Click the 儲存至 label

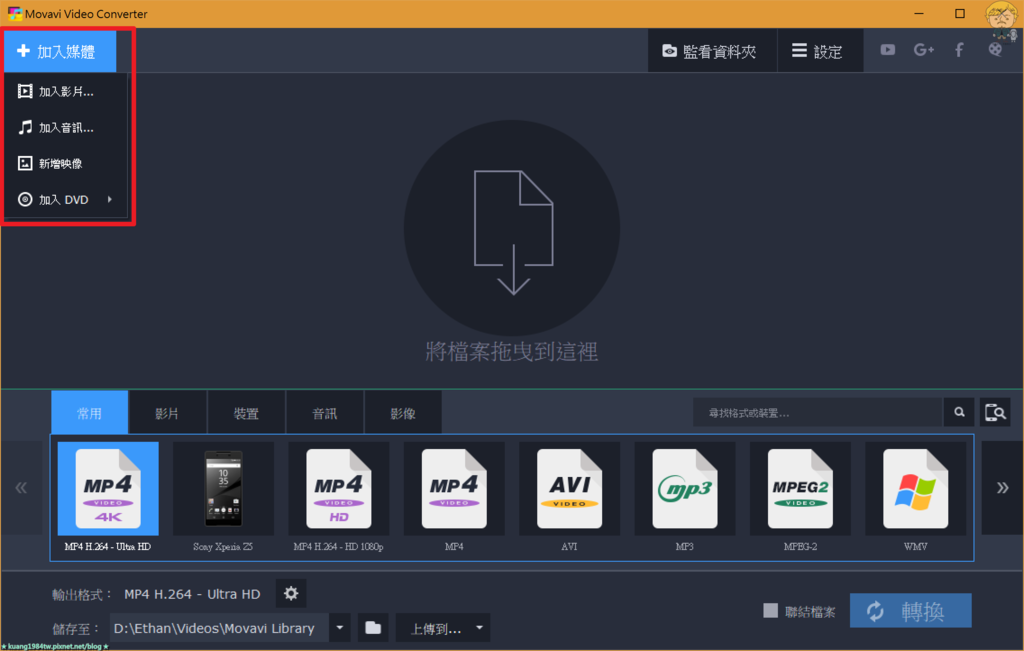75,629
